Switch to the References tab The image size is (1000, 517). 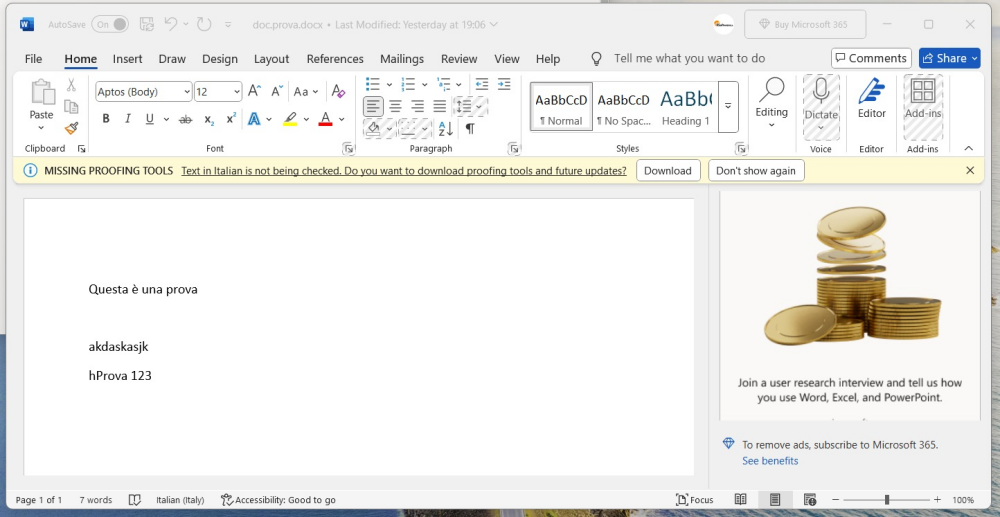[335, 59]
